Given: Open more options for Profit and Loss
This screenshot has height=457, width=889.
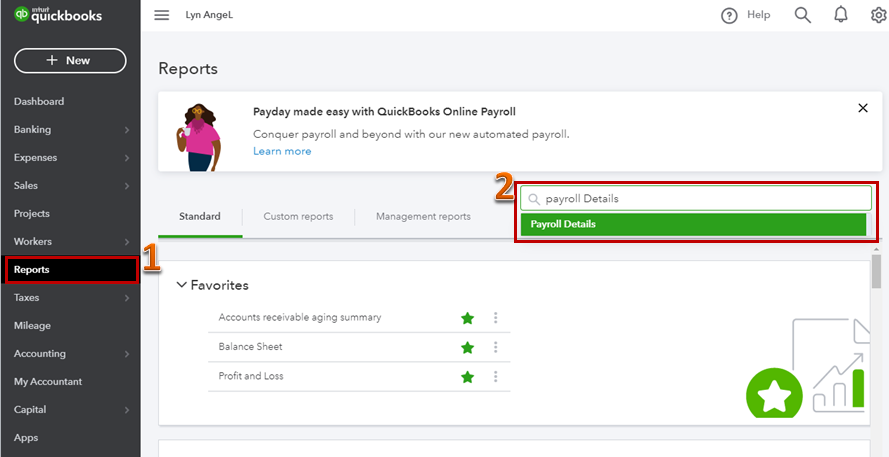Looking at the screenshot, I should 496,376.
